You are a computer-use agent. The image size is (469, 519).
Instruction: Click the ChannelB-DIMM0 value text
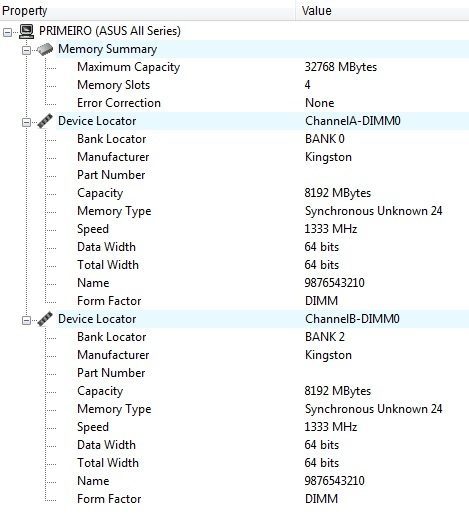[352, 319]
